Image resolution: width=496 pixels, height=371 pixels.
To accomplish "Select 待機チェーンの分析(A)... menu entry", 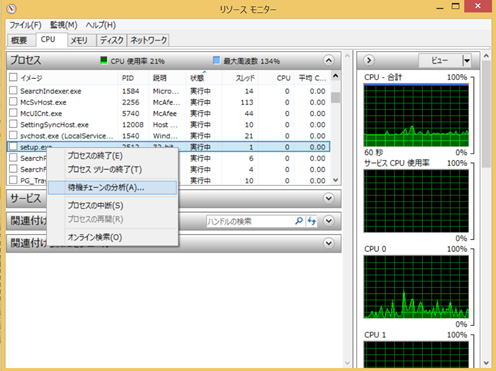I will click(x=112, y=187).
